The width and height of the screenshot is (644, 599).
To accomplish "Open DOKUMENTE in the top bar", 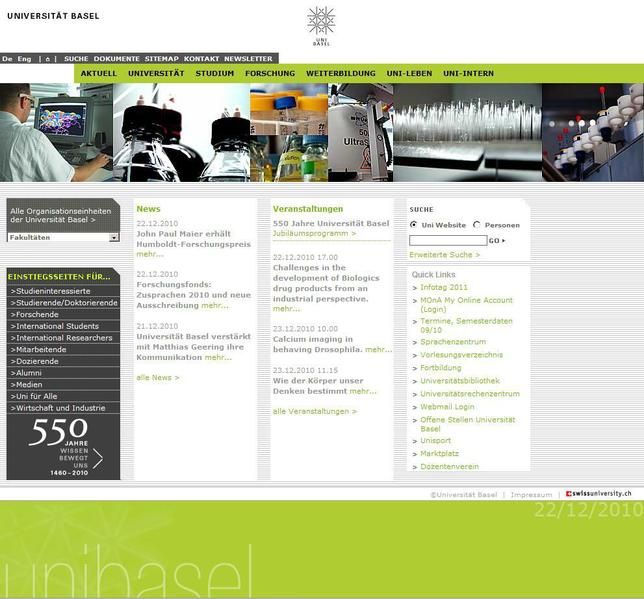I will 117,59.
